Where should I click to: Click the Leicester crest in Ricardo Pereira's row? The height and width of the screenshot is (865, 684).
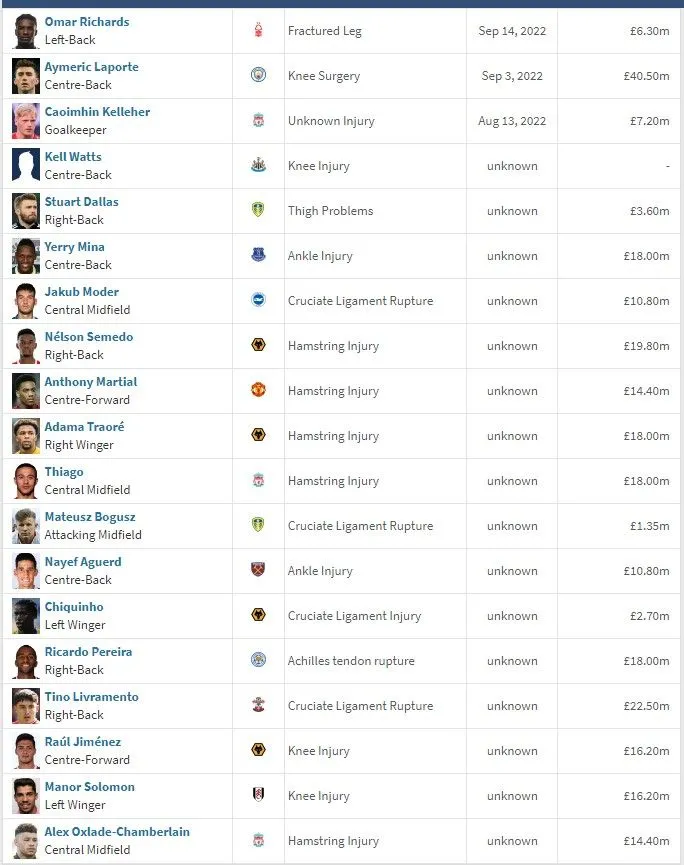258,661
